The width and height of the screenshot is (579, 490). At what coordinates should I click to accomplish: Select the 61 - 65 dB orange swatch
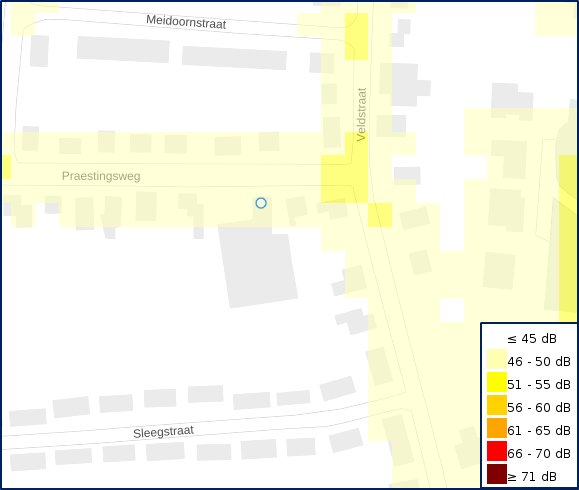pyautogui.click(x=497, y=428)
